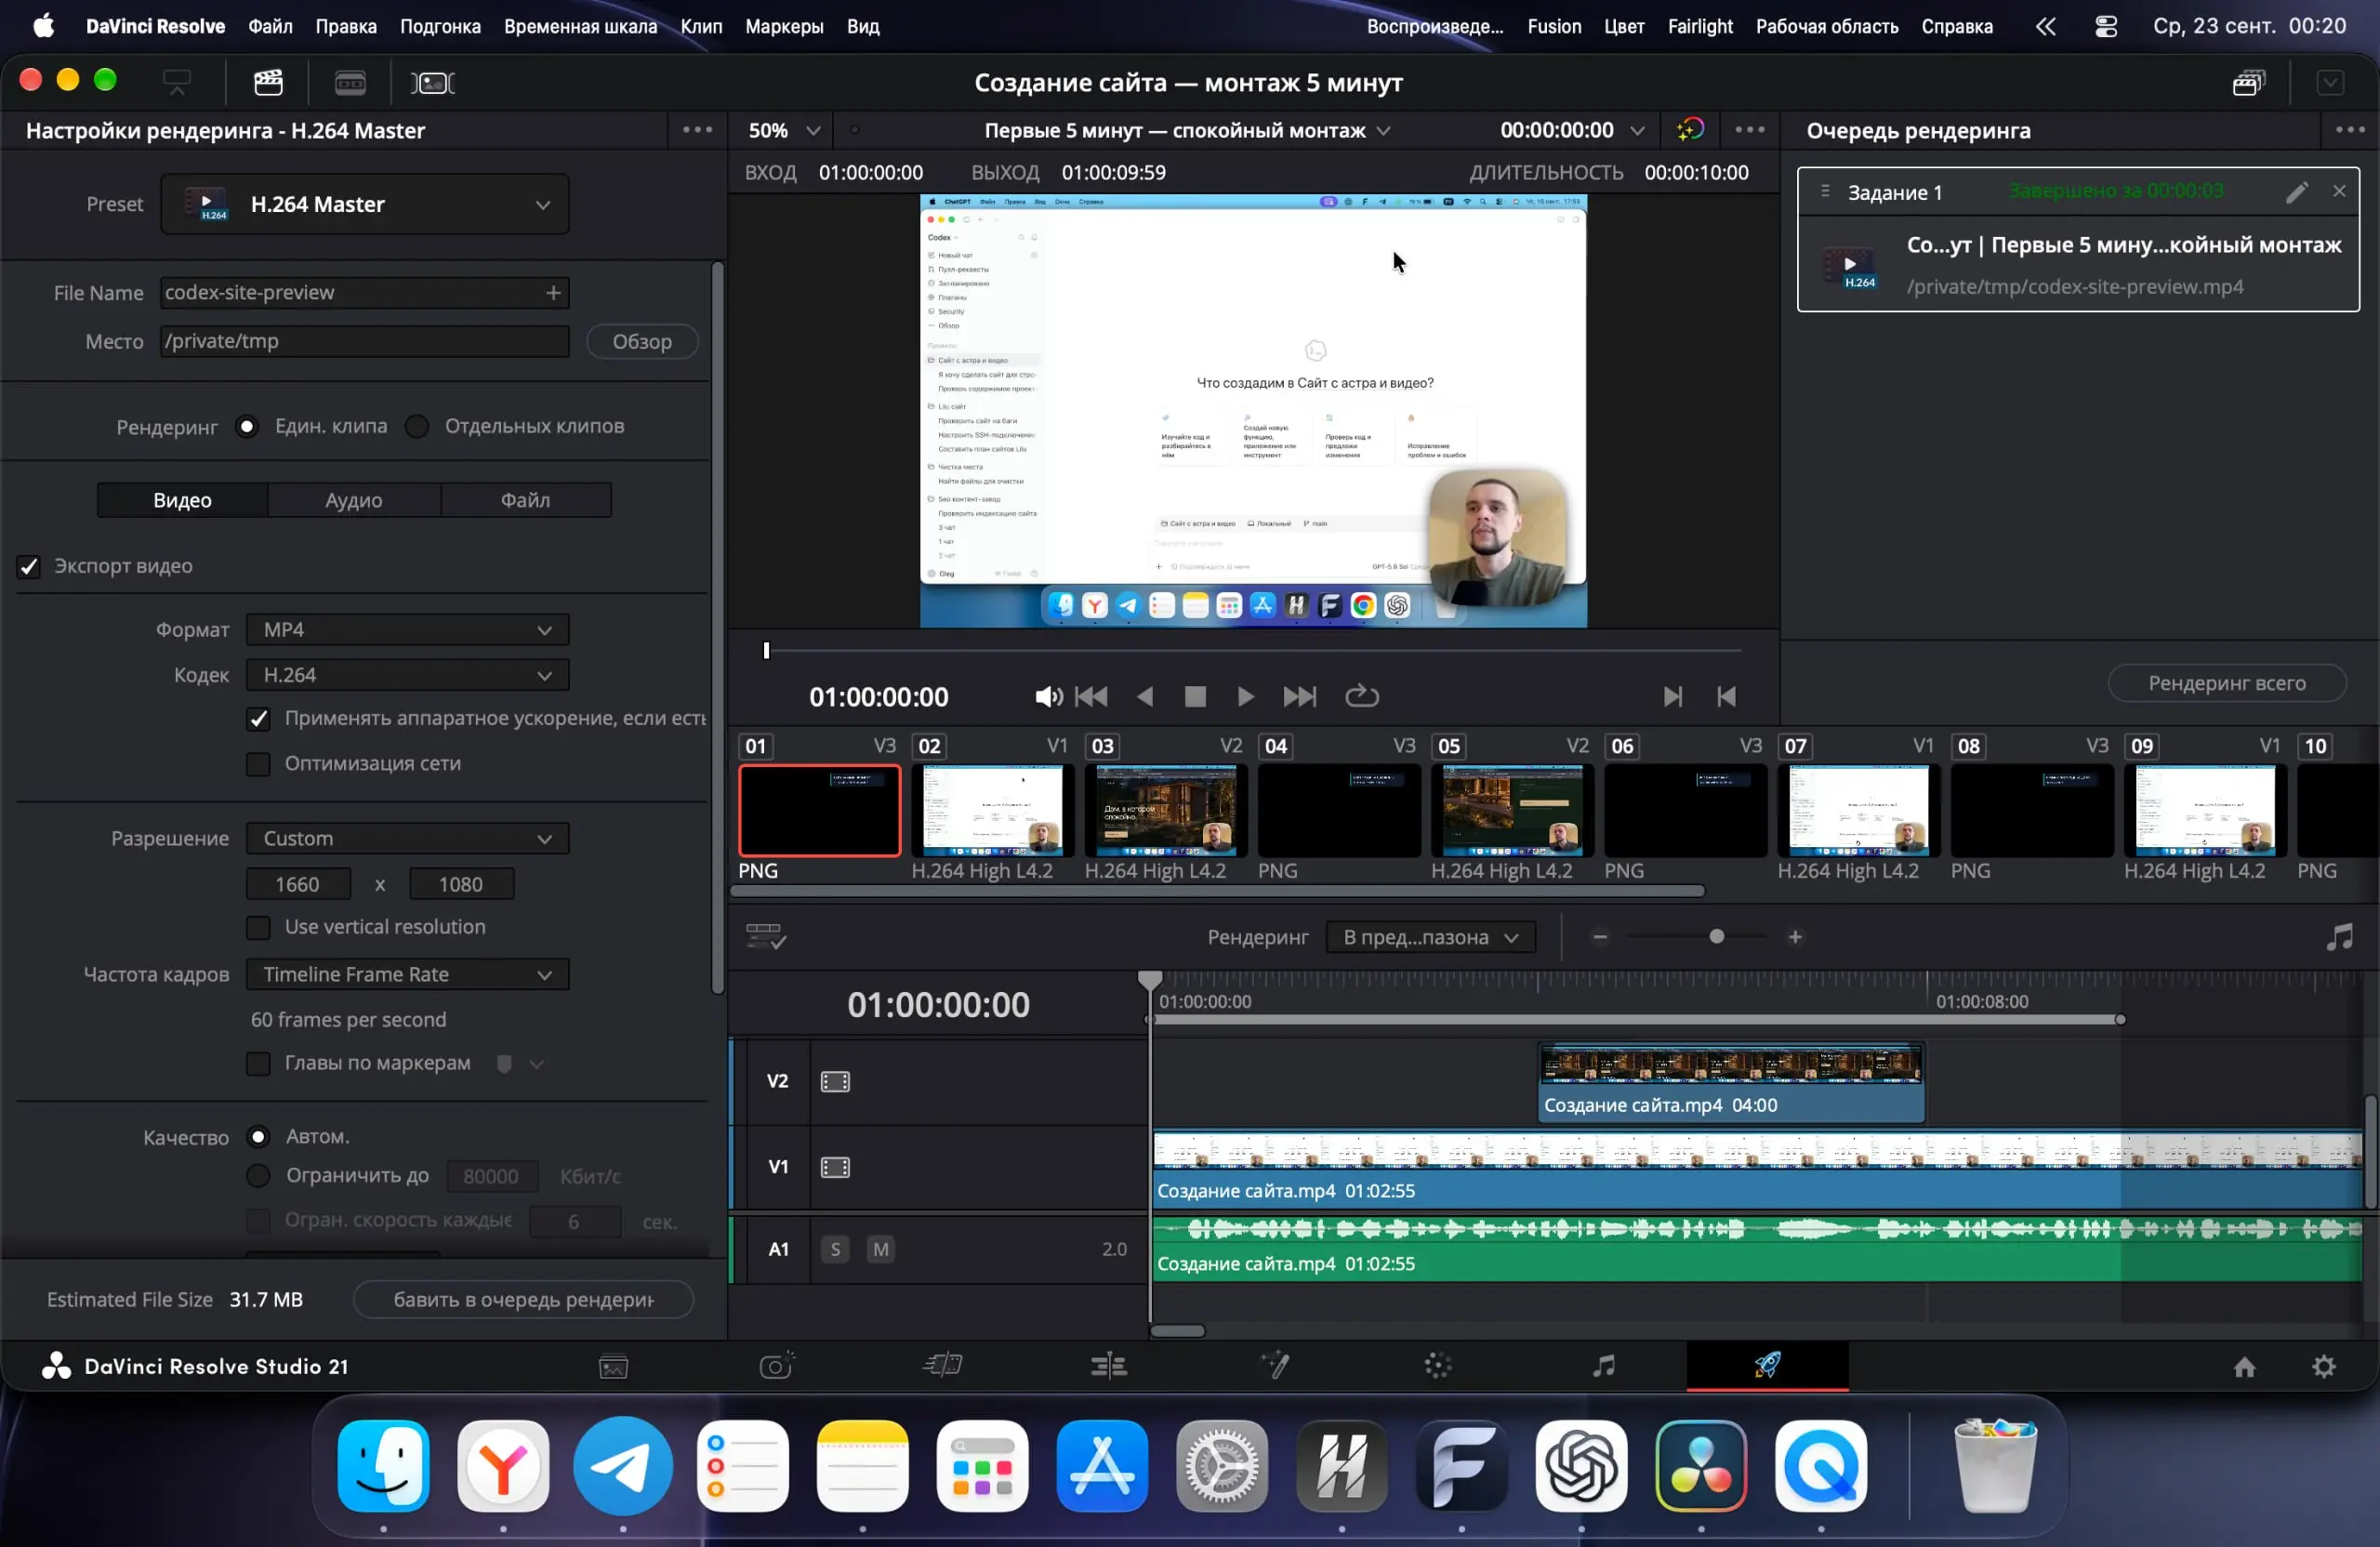Toggle the Tape toolbar icon
Image resolution: width=2380 pixels, height=1547 pixels.
[349, 82]
